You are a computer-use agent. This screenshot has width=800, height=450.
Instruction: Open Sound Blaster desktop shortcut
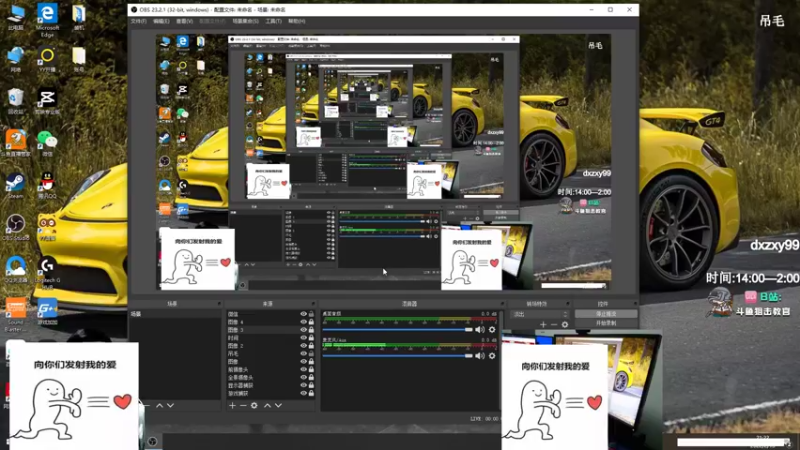(x=15, y=315)
